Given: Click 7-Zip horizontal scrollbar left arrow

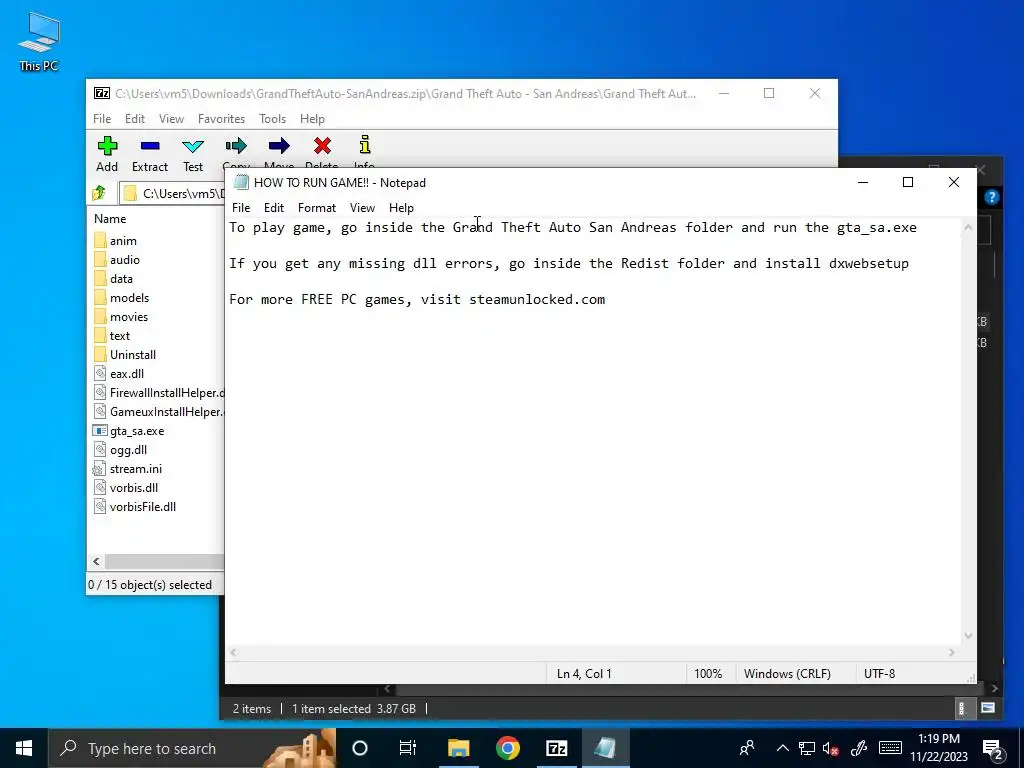Looking at the screenshot, I should point(97,561).
